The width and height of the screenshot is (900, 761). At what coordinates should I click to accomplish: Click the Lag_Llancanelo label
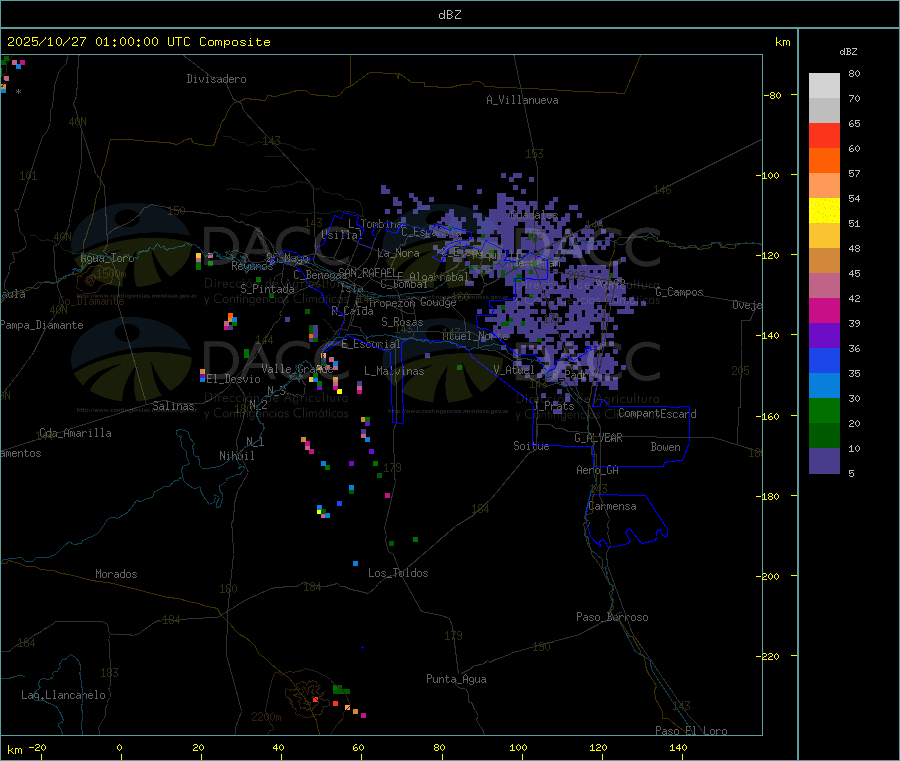64,694
